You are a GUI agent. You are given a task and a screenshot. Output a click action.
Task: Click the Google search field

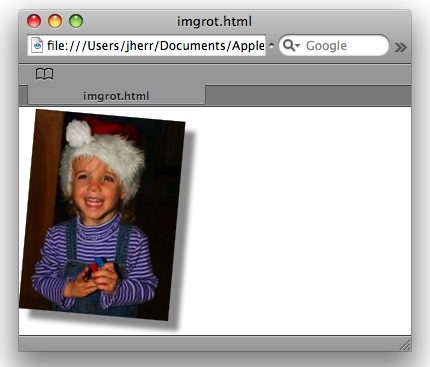pos(334,45)
